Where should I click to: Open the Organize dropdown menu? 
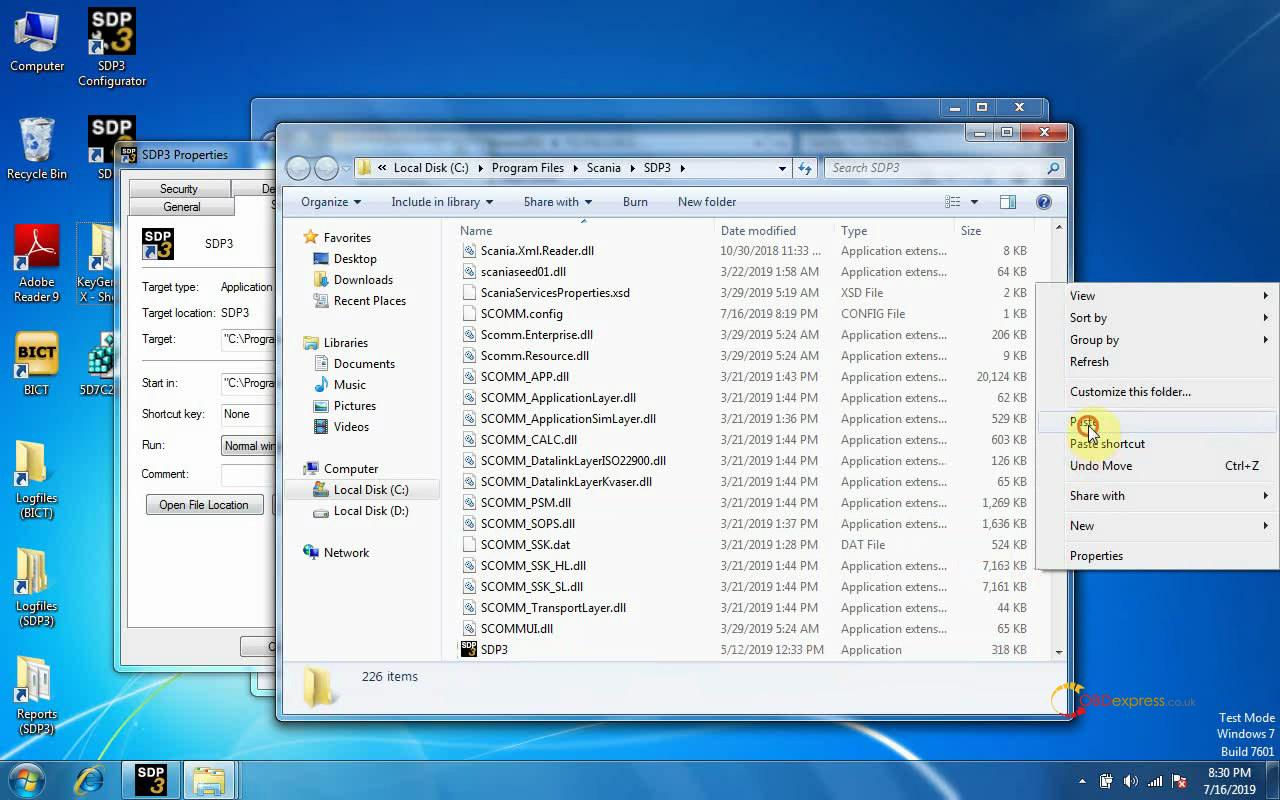point(331,202)
